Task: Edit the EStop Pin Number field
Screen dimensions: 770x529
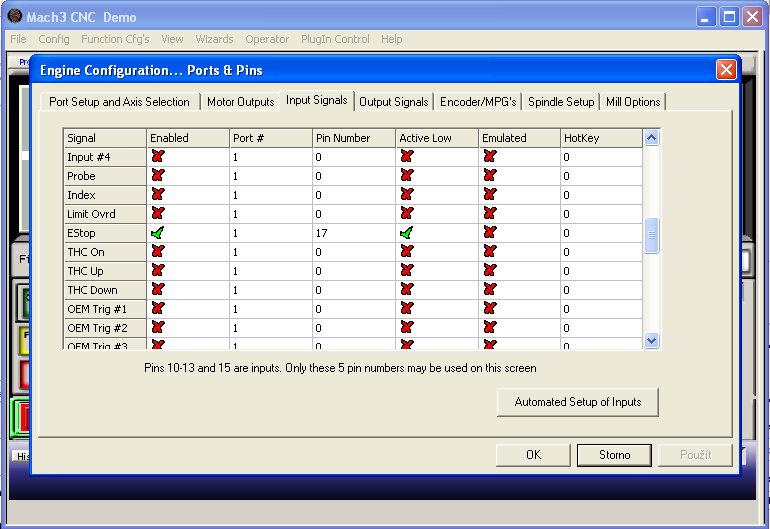Action: pyautogui.click(x=353, y=233)
